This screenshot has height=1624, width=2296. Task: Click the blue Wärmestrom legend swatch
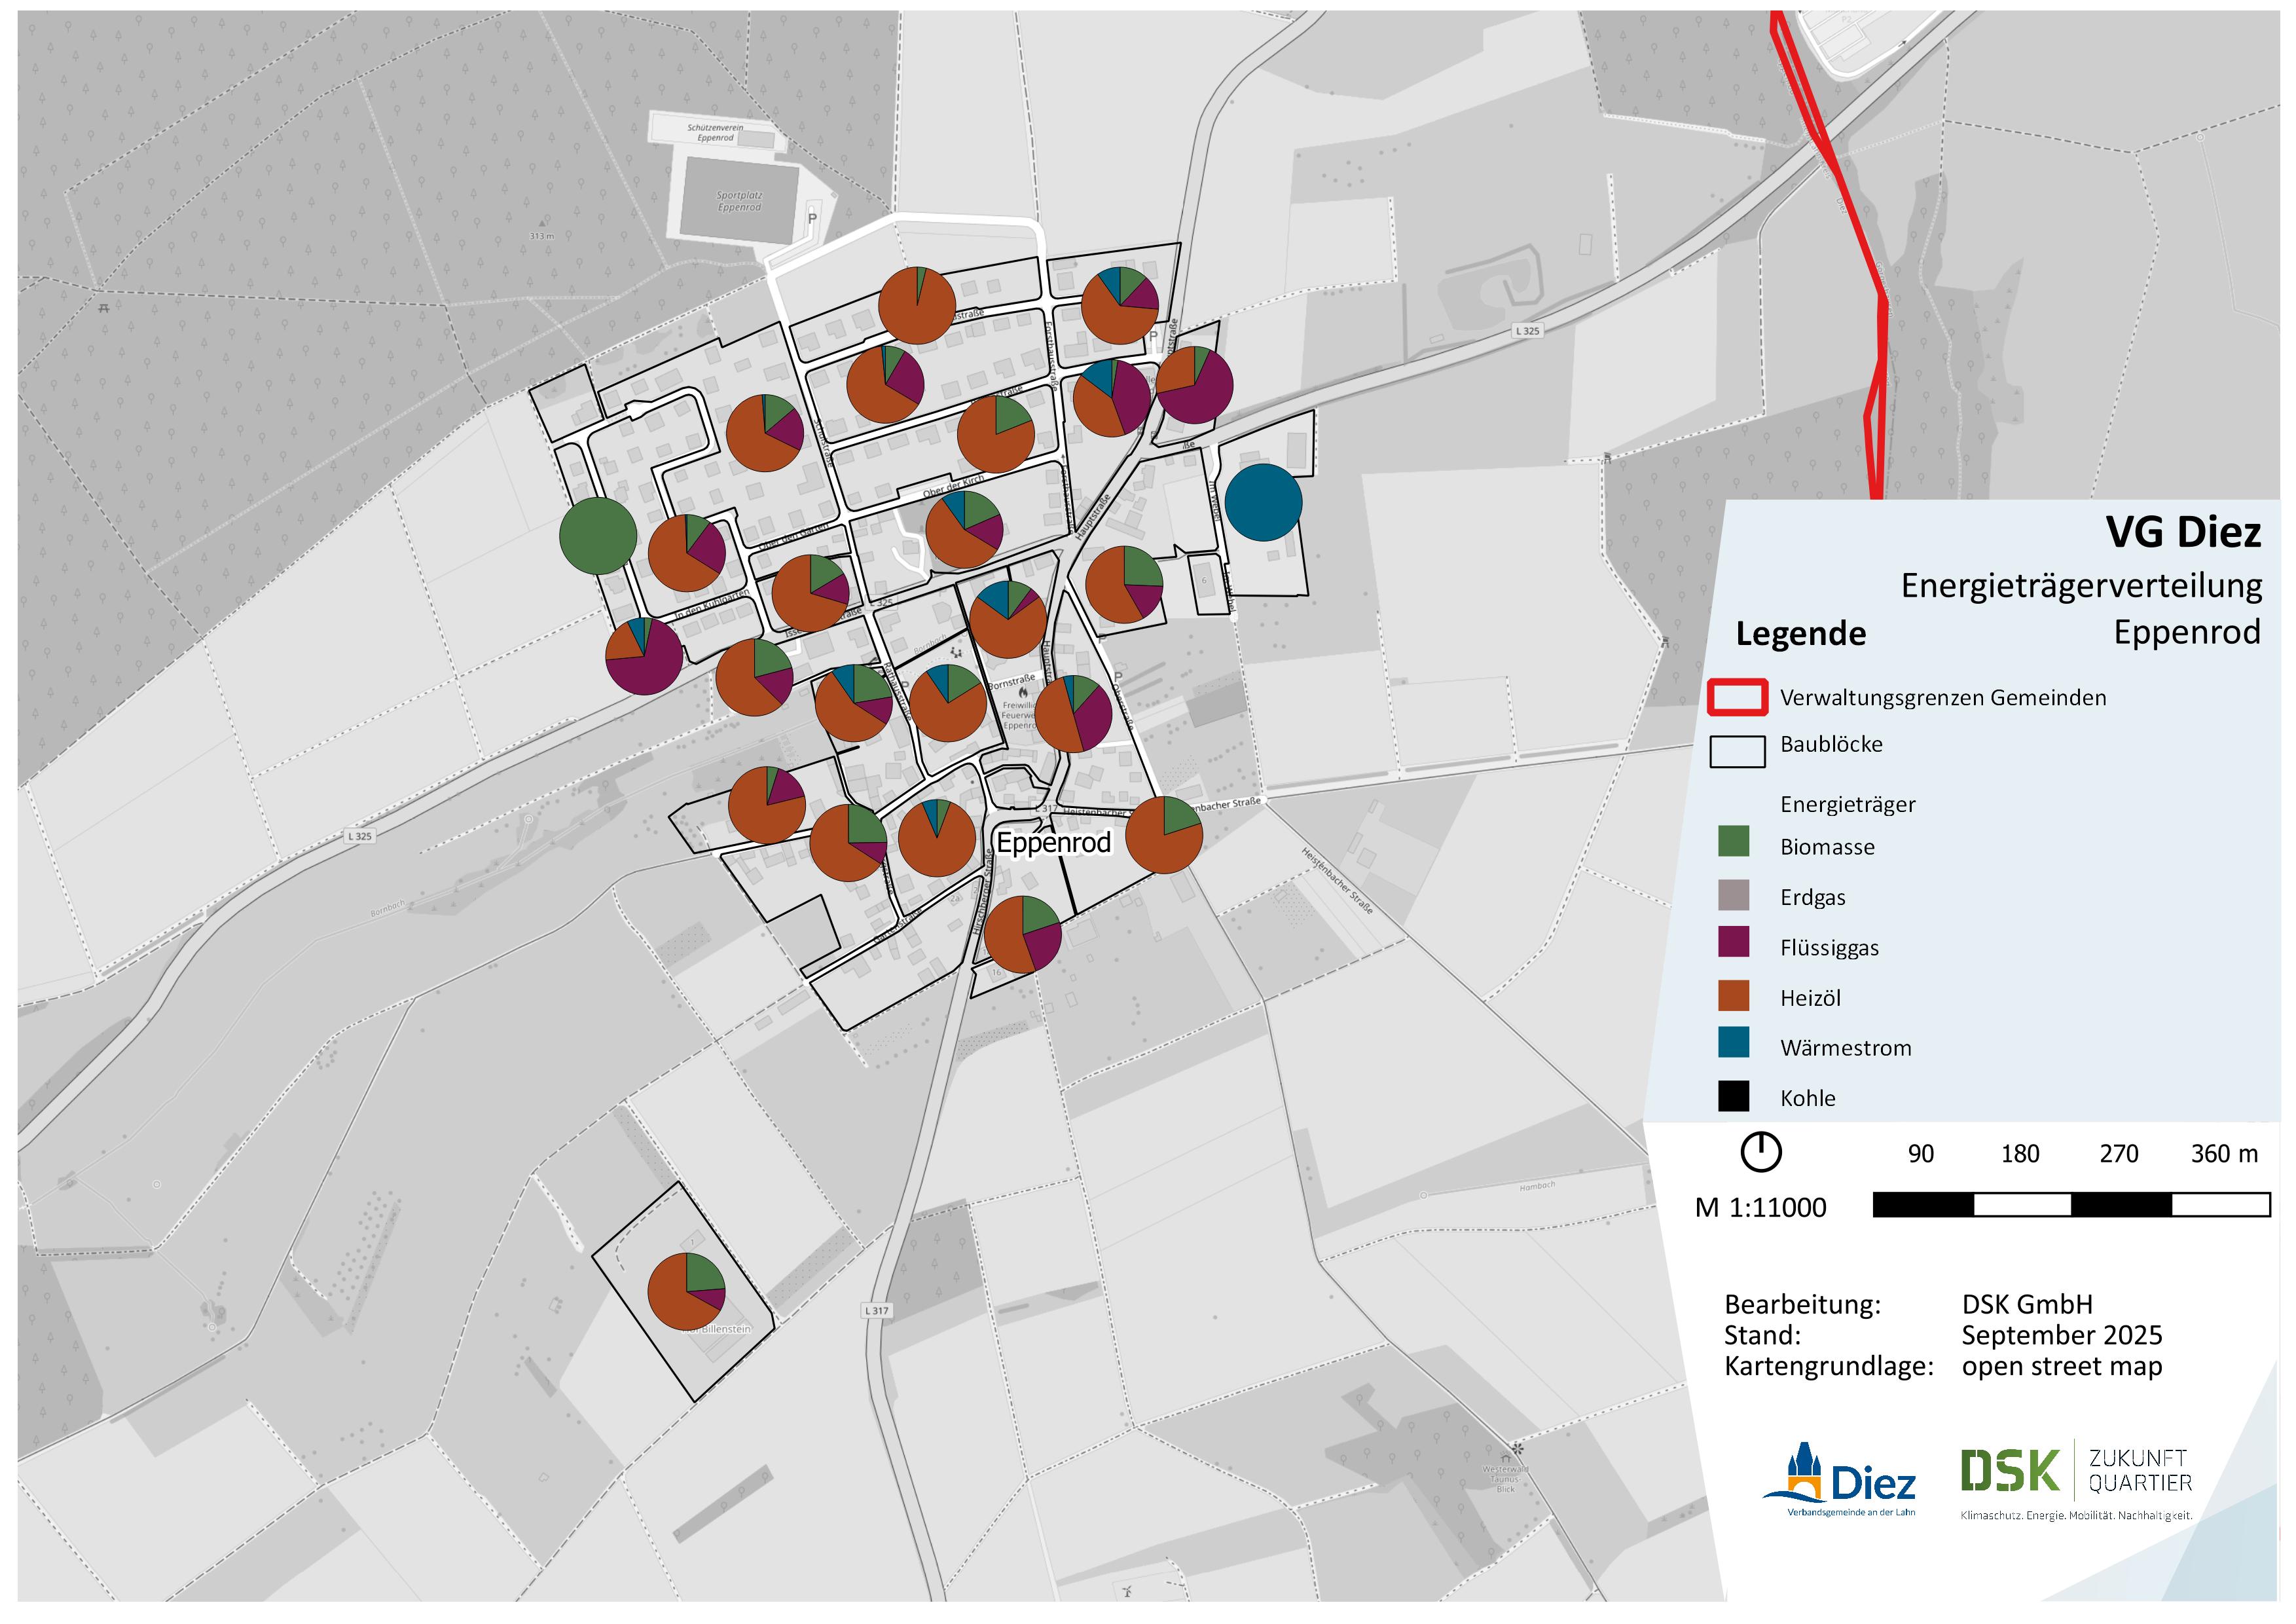(1733, 1042)
